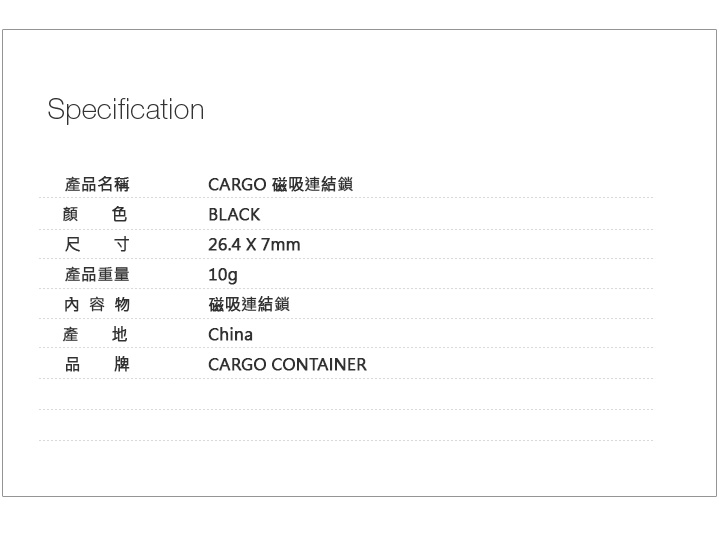Click the empty row below brand
Viewport: 720px width, 554px height.
pyautogui.click(x=345, y=395)
